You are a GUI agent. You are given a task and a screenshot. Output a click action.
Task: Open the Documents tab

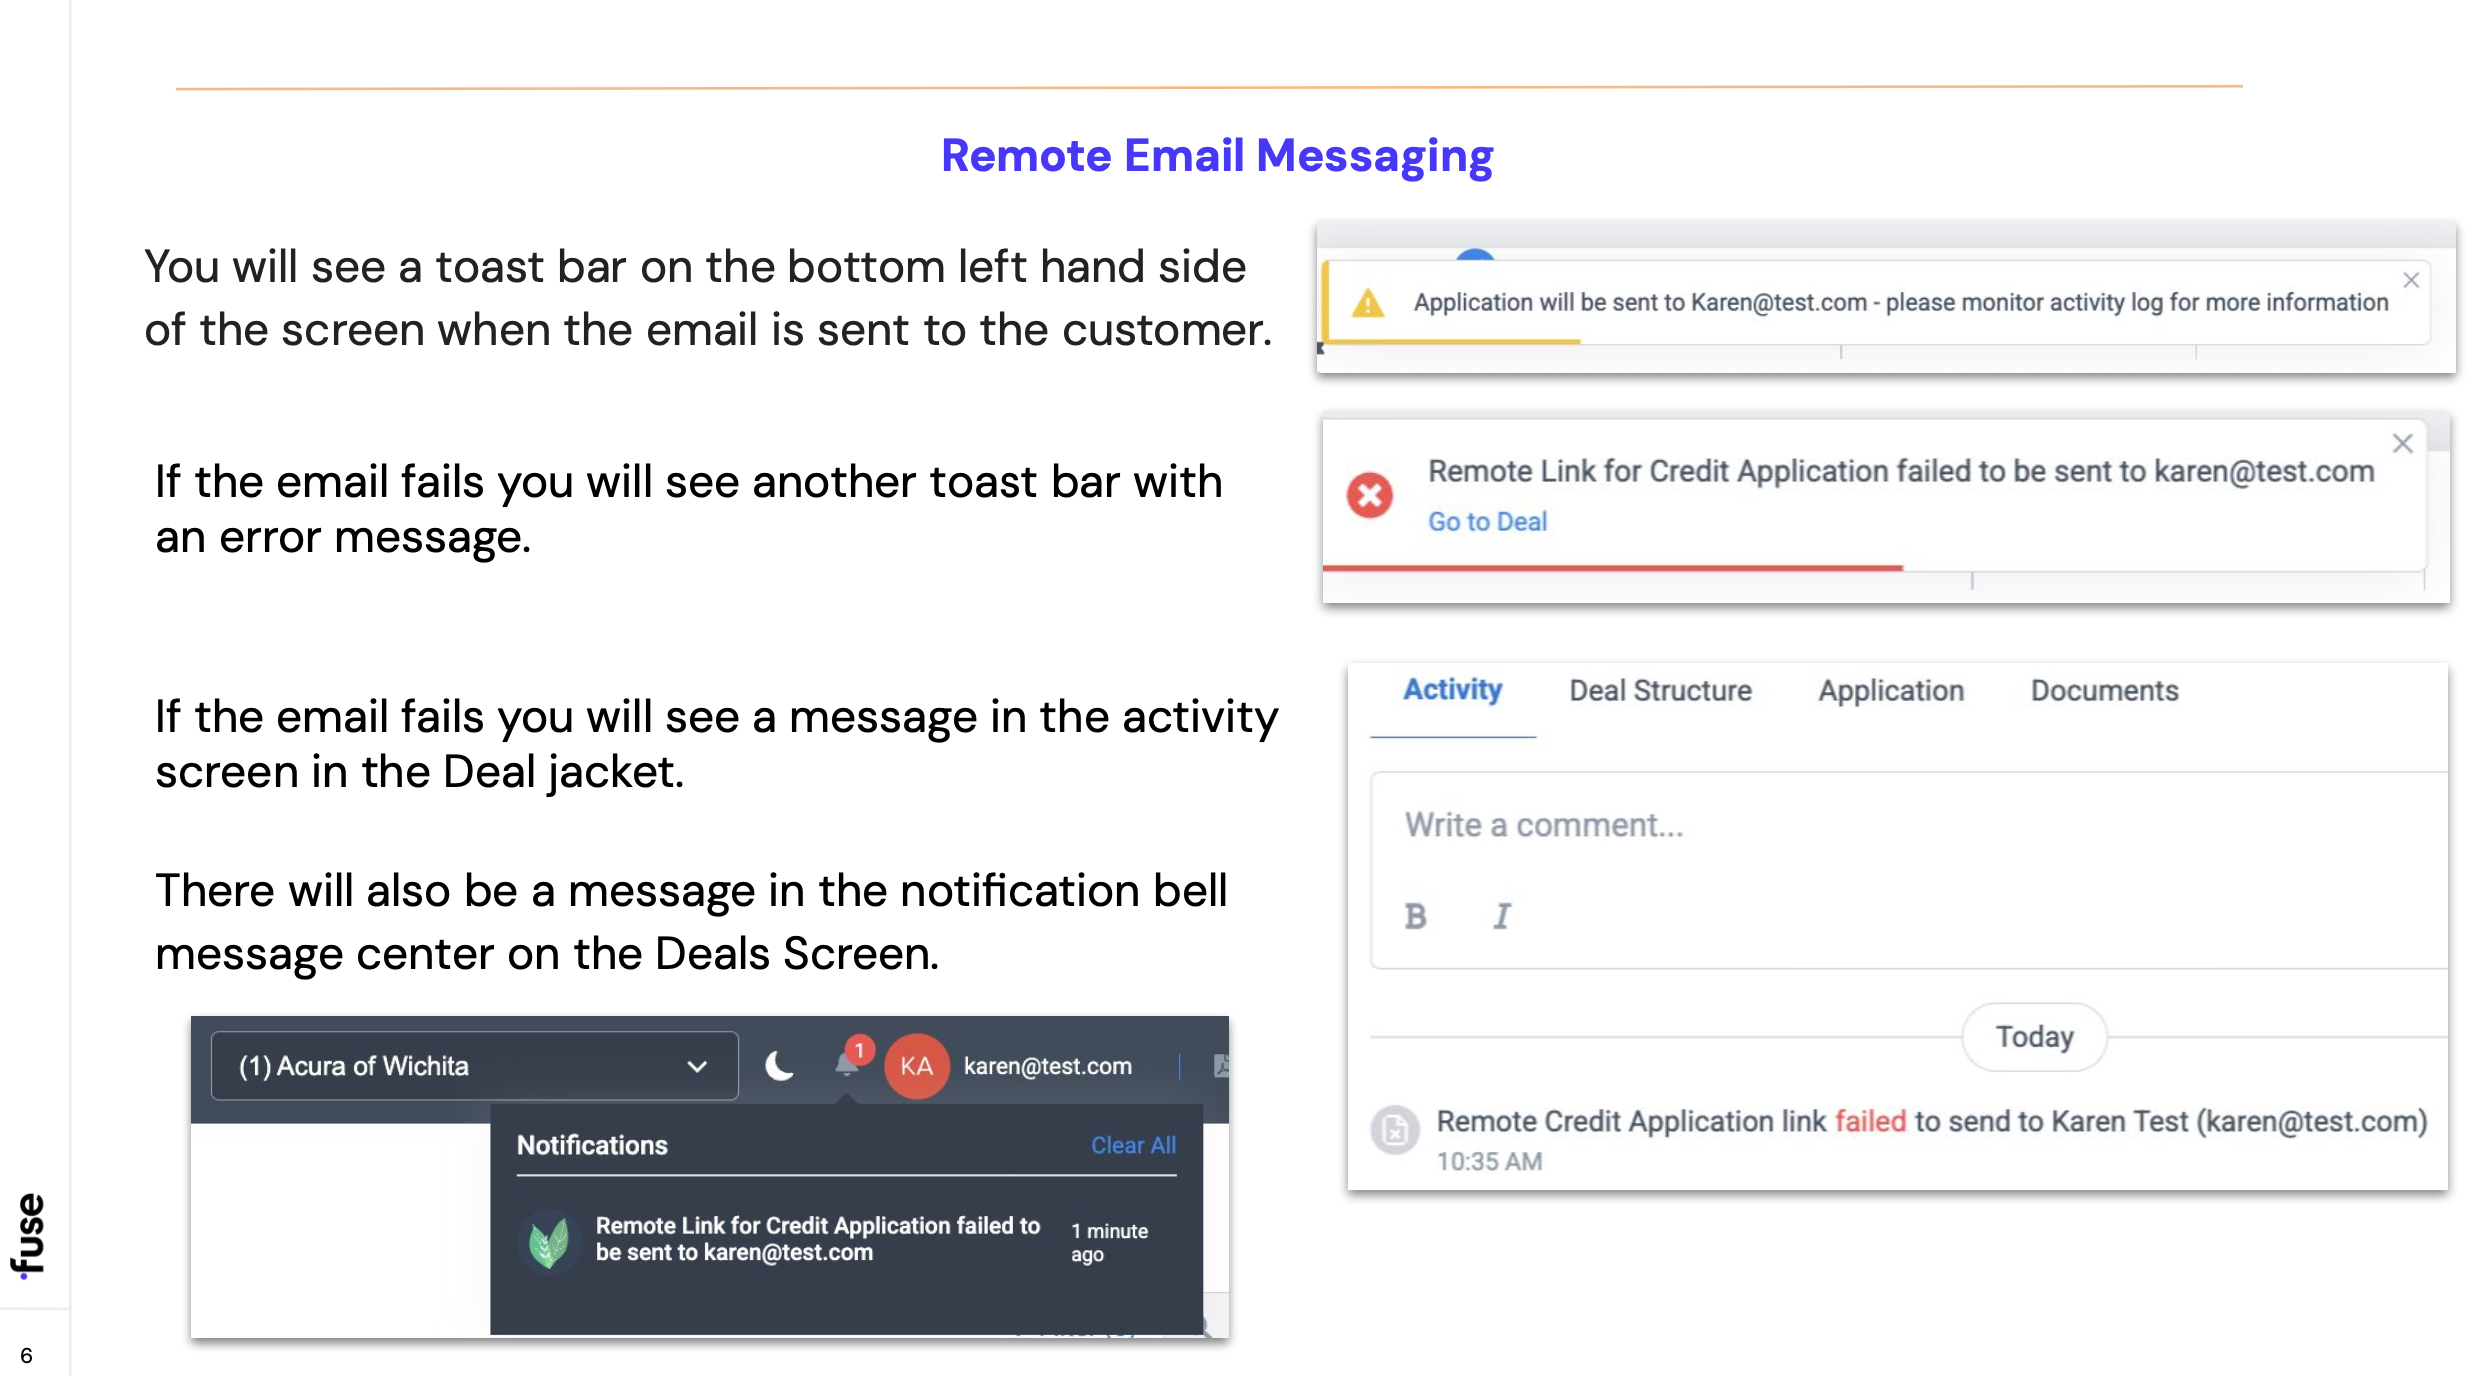(x=2104, y=690)
